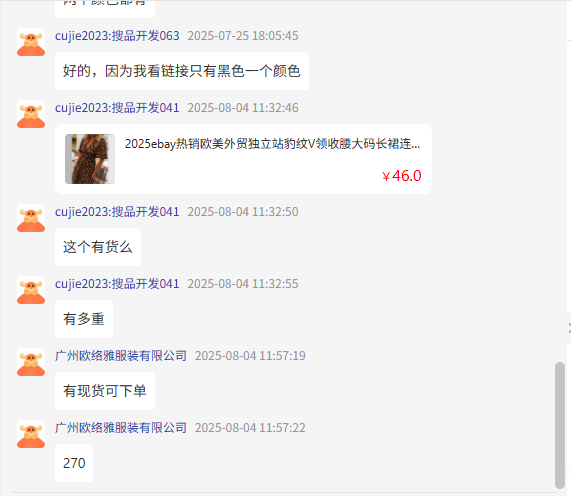Expand side panel arrow at right edge
571x496 pixels.
coord(569,328)
